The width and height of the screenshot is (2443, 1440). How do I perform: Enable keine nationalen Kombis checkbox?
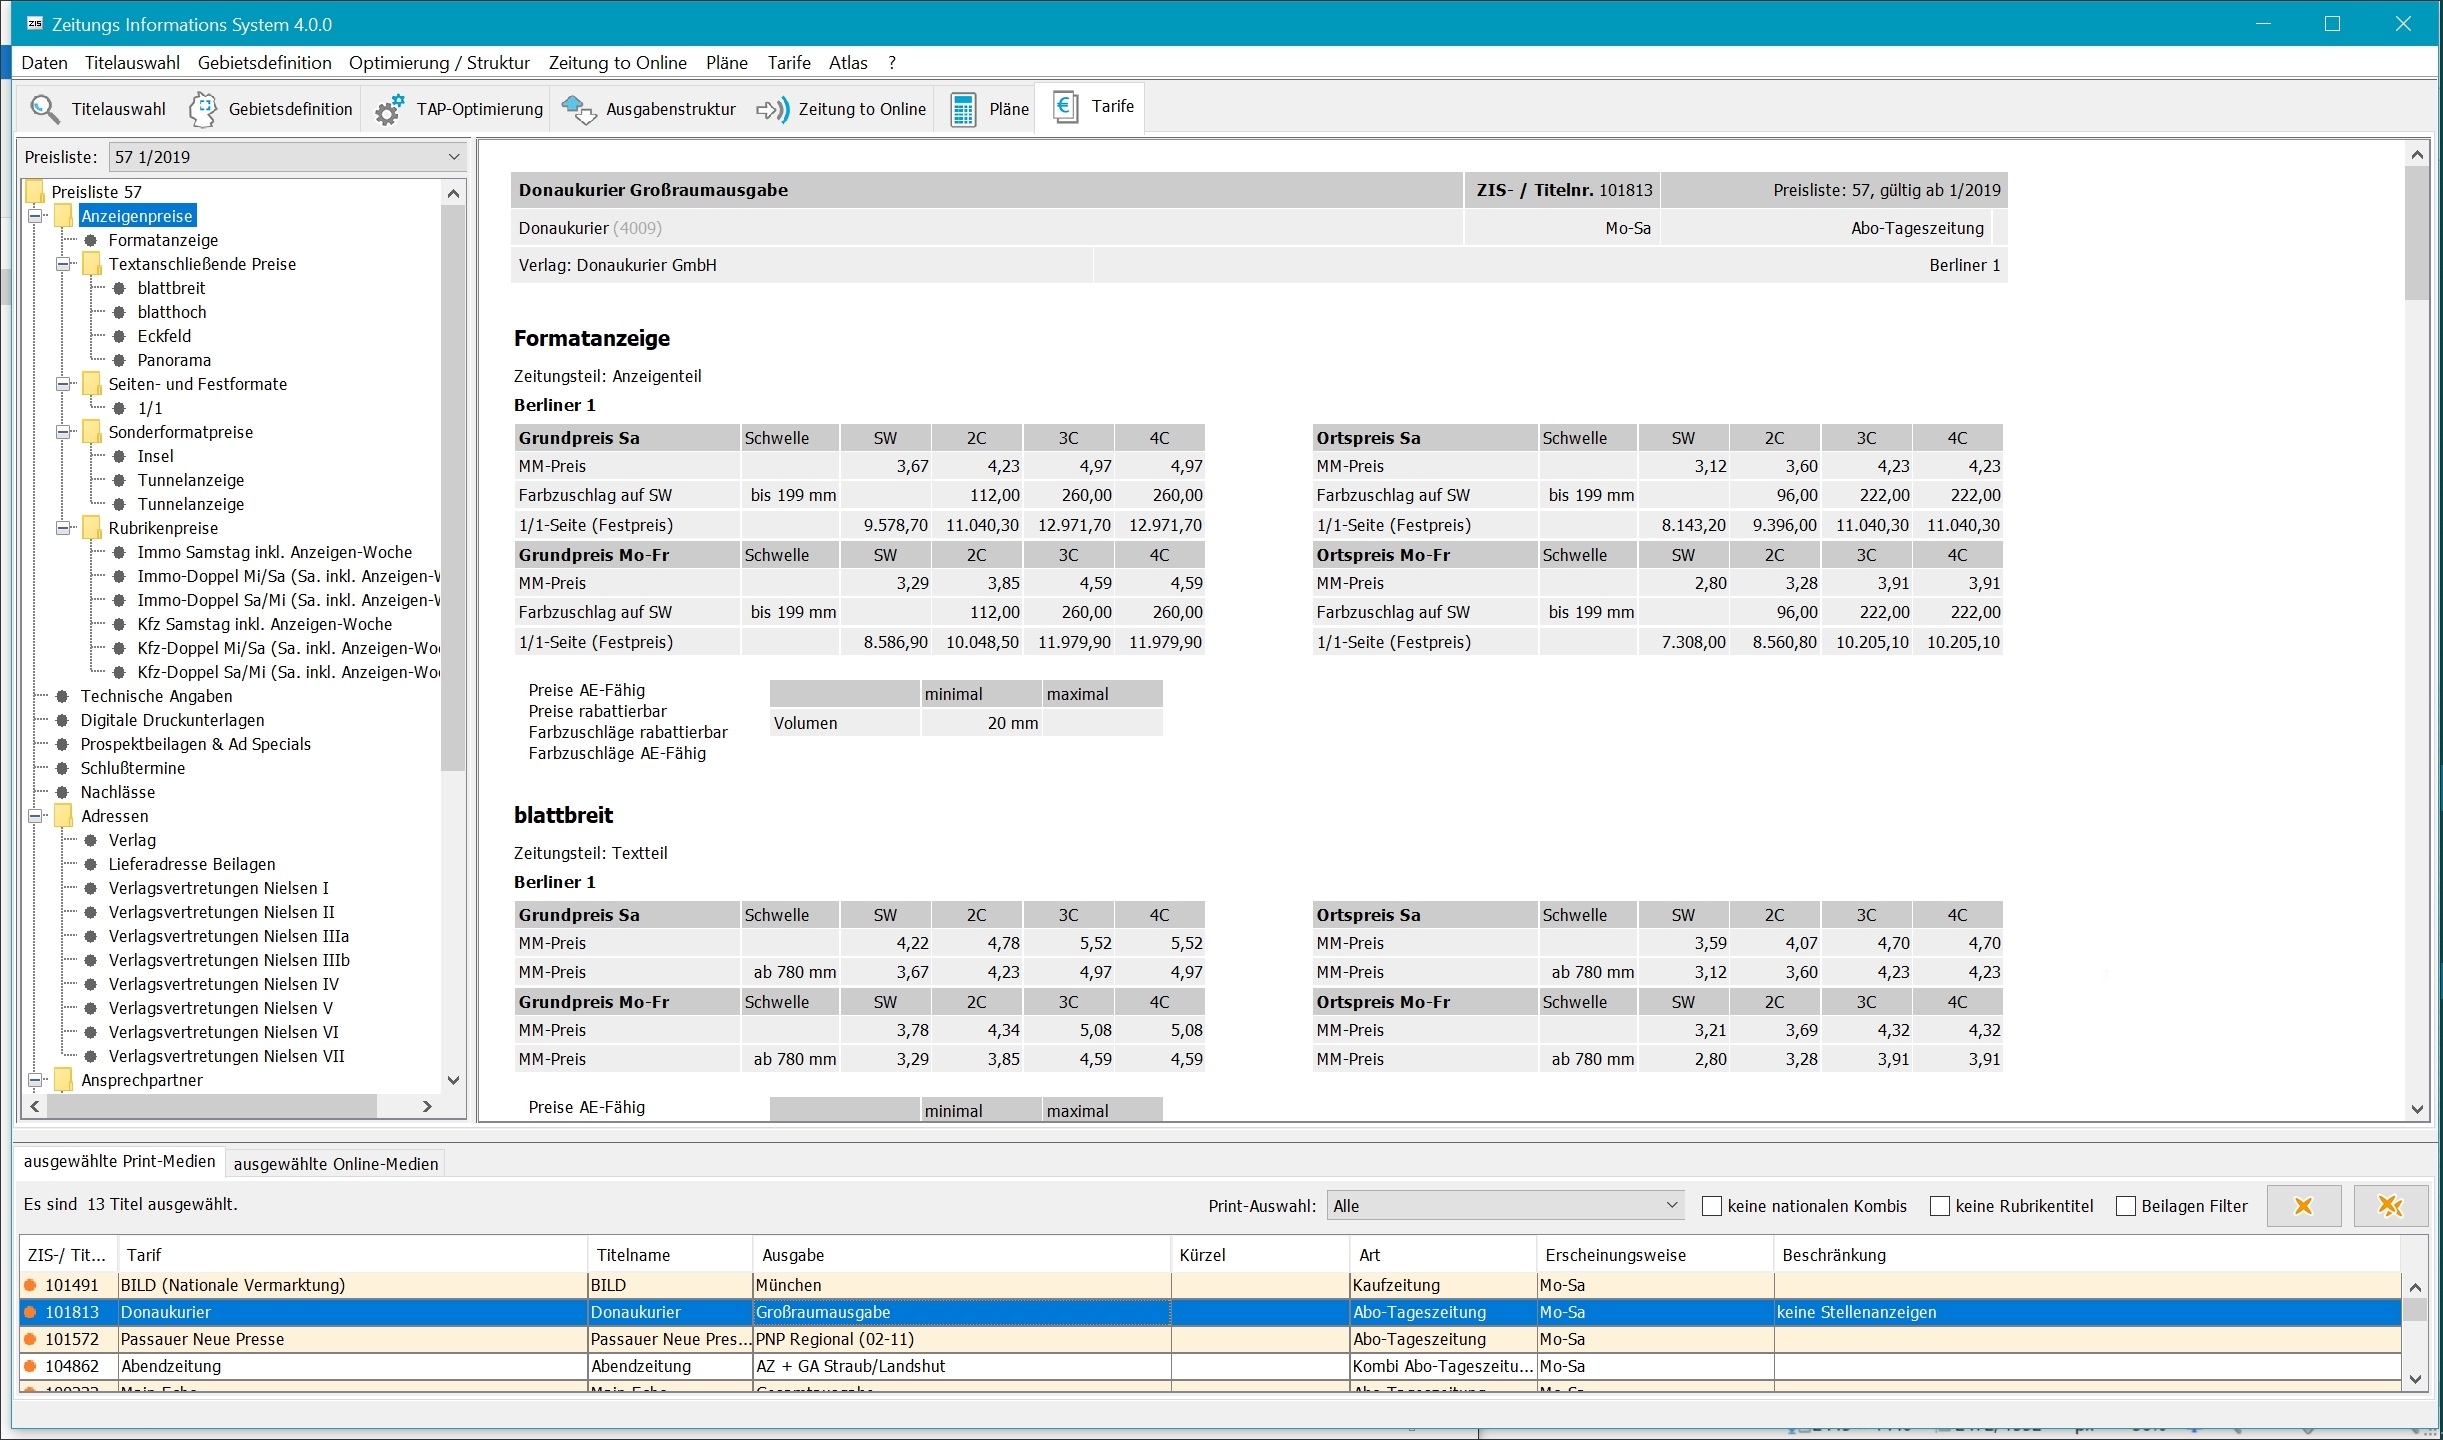[x=1712, y=1206]
